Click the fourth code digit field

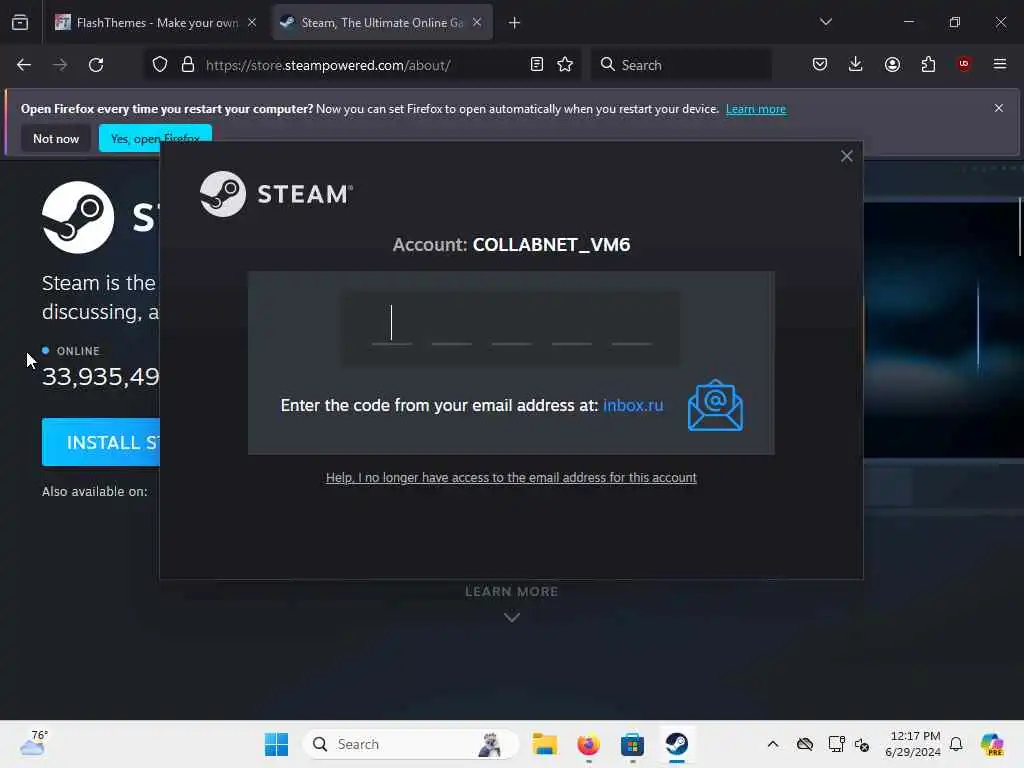(571, 324)
